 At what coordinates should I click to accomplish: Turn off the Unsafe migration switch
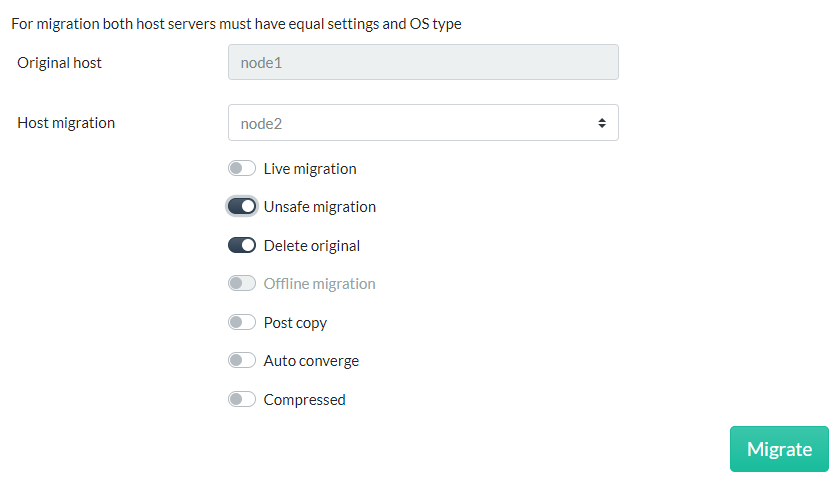click(x=242, y=207)
